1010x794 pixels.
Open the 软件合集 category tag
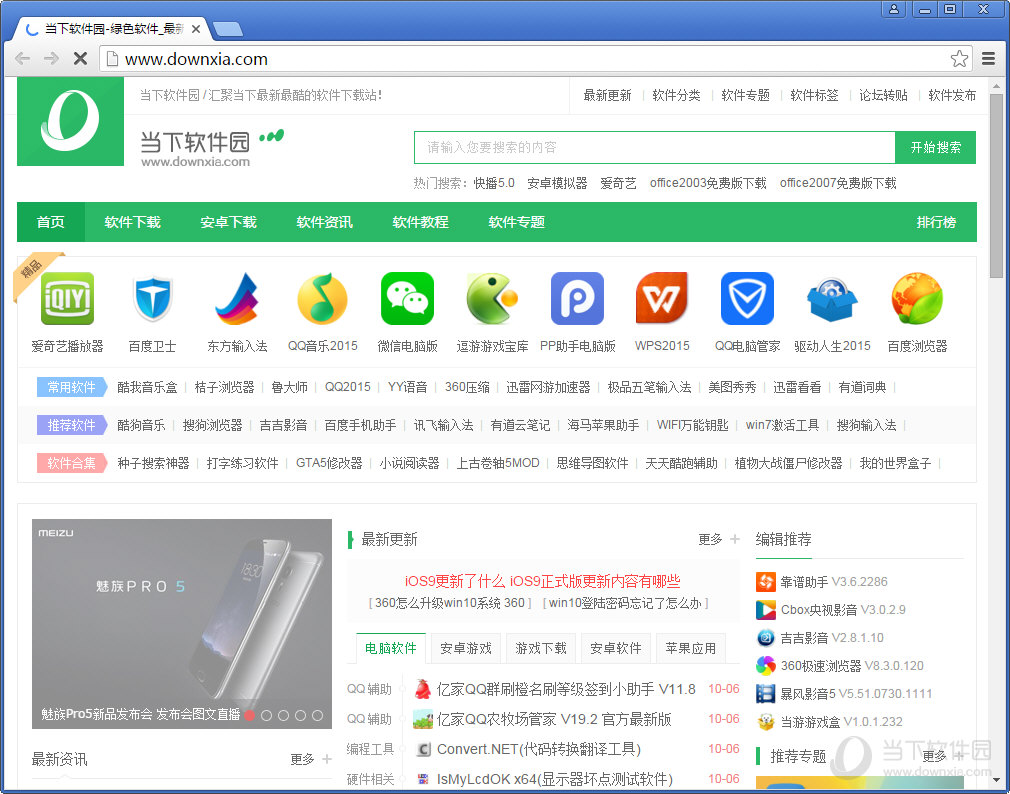[x=71, y=463]
